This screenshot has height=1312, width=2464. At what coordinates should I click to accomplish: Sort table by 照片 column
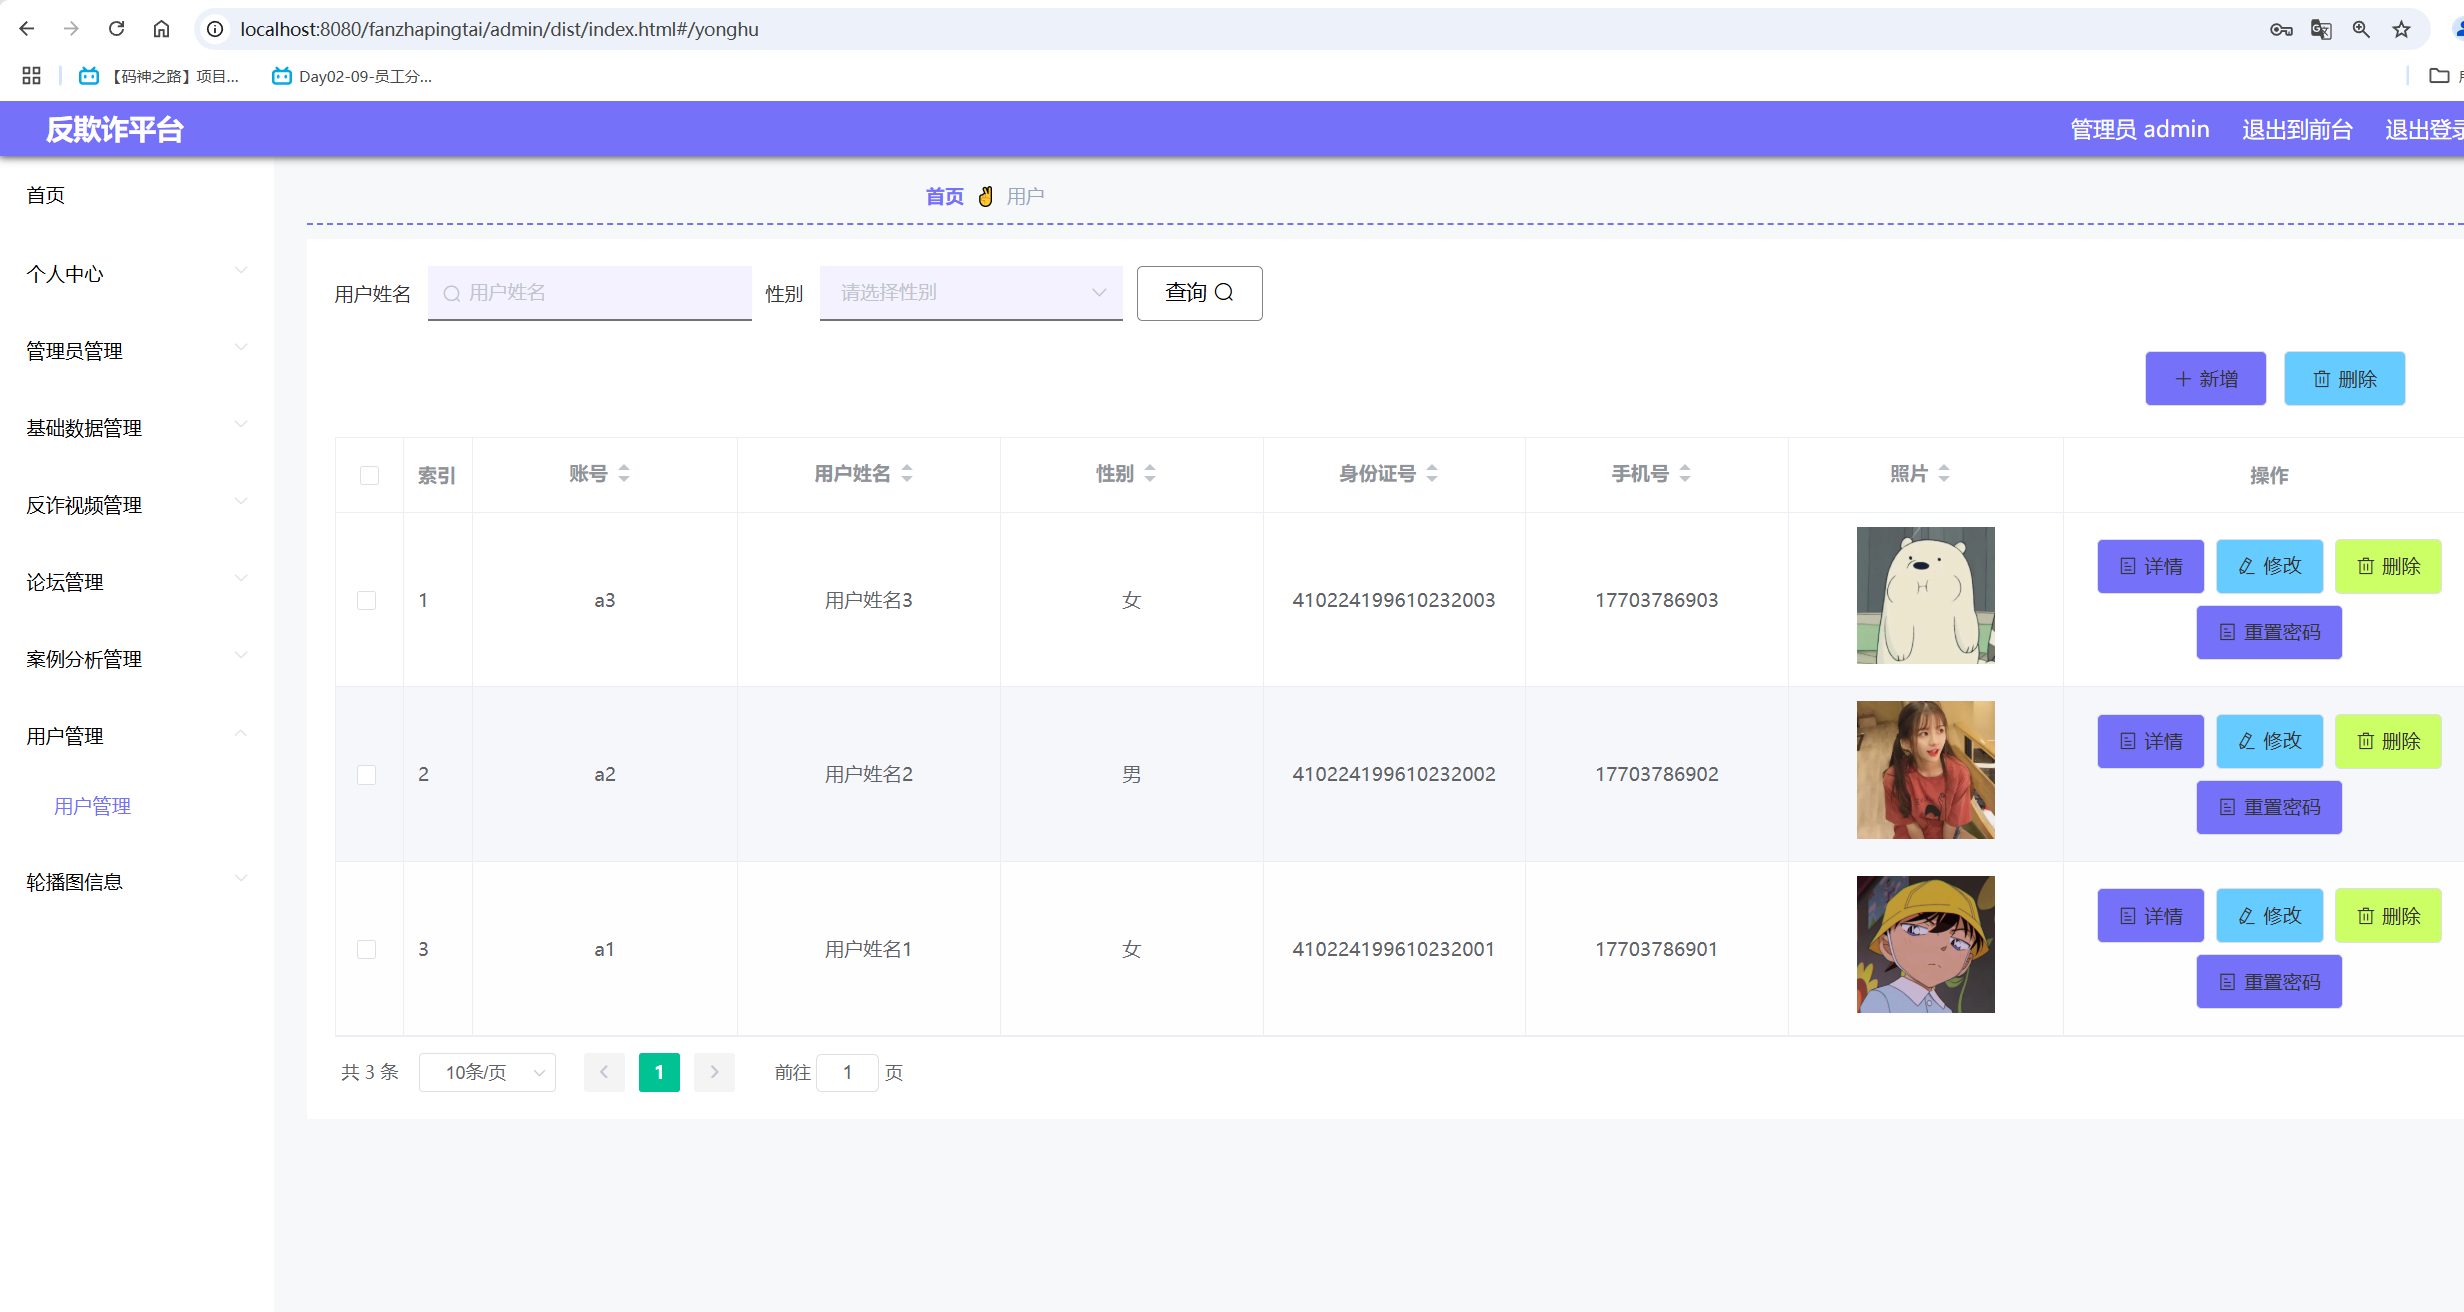(x=1943, y=474)
